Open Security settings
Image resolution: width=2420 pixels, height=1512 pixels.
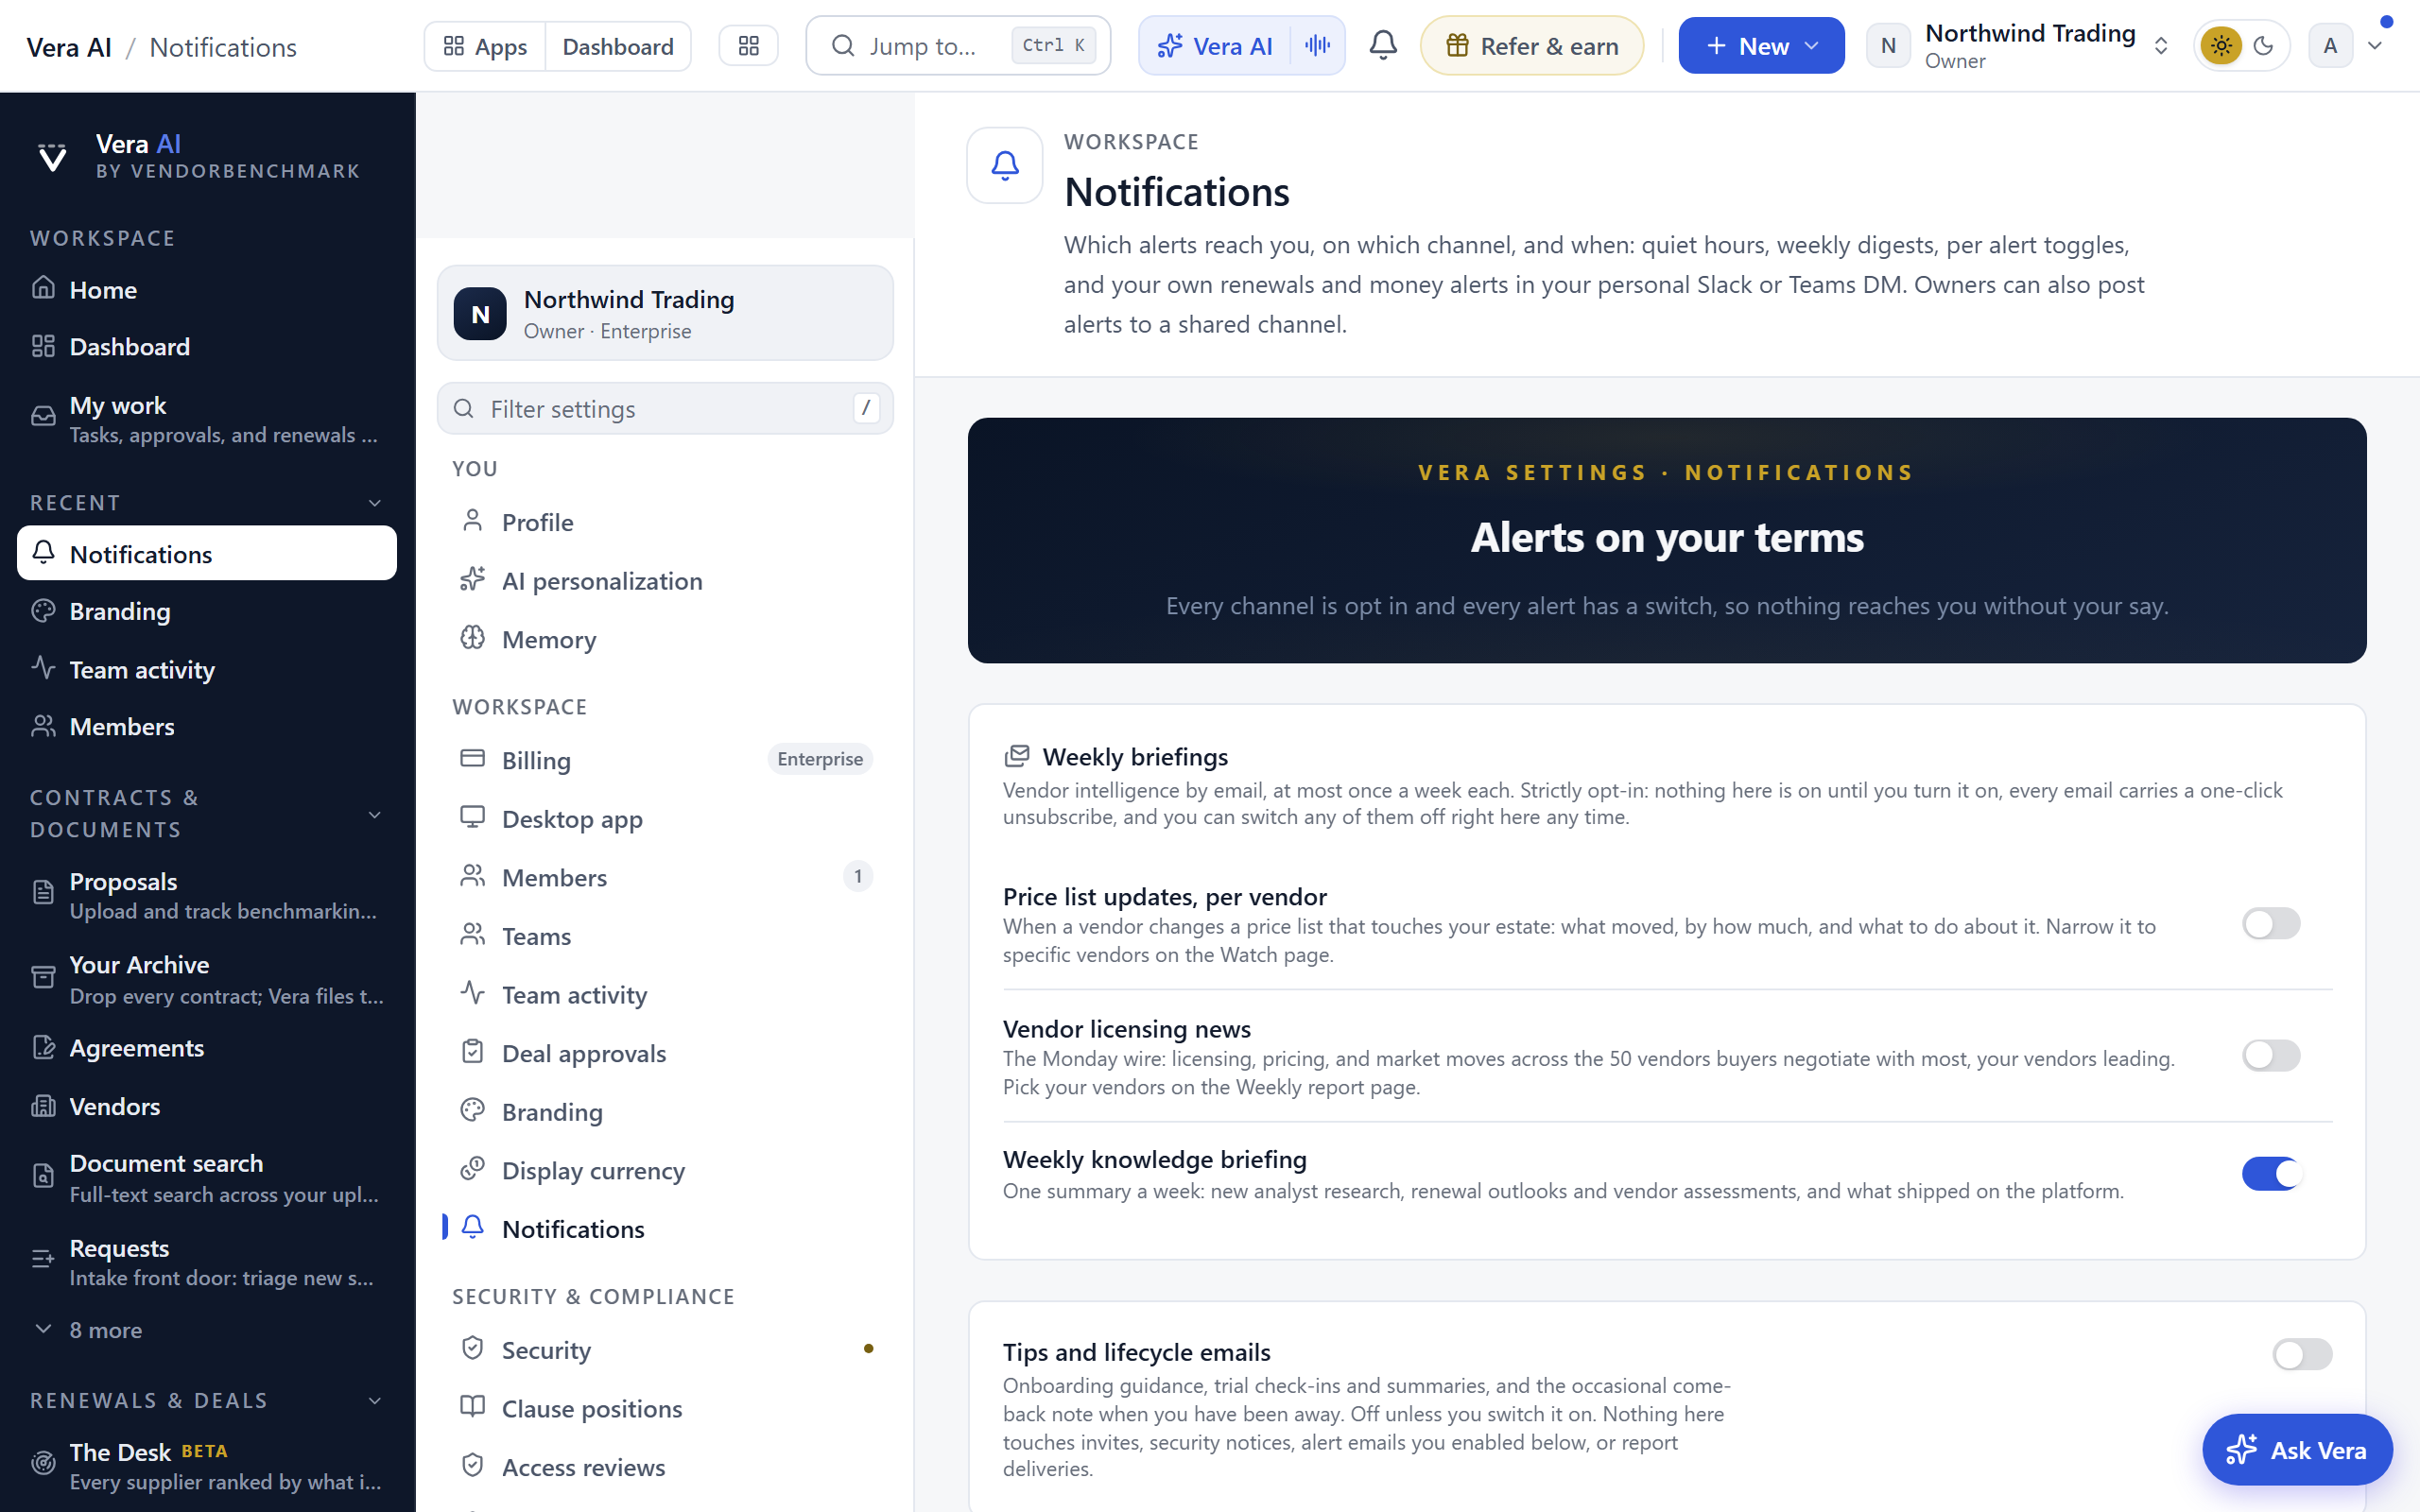tap(665, 1350)
